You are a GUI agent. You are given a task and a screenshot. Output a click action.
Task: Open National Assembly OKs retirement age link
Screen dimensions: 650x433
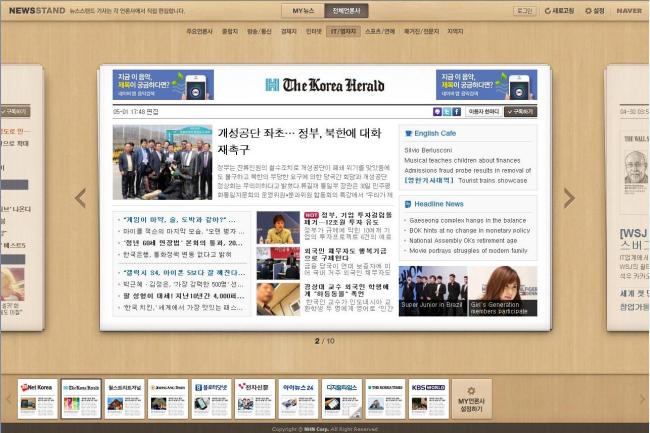point(462,240)
